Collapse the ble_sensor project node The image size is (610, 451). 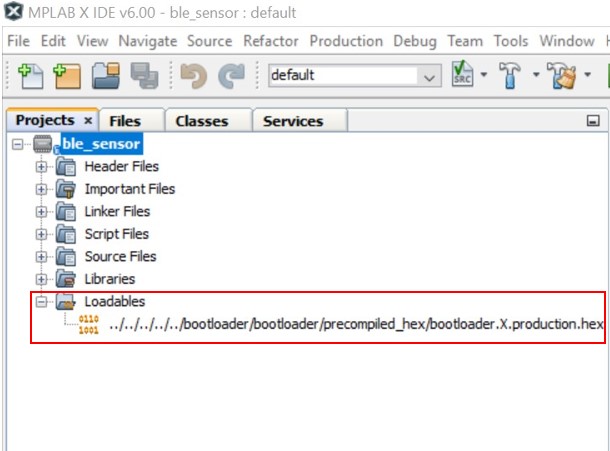click(x=19, y=145)
